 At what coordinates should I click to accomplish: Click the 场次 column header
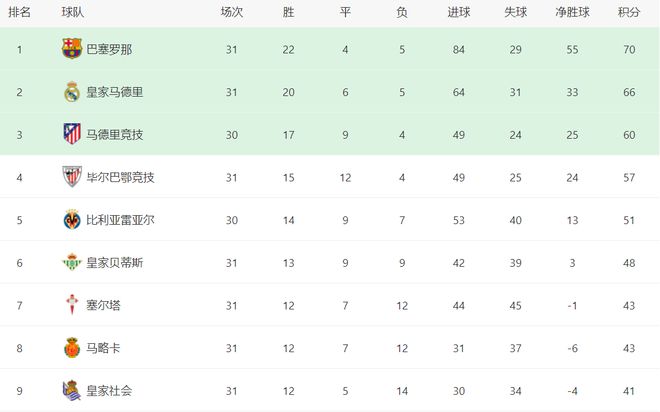232,13
